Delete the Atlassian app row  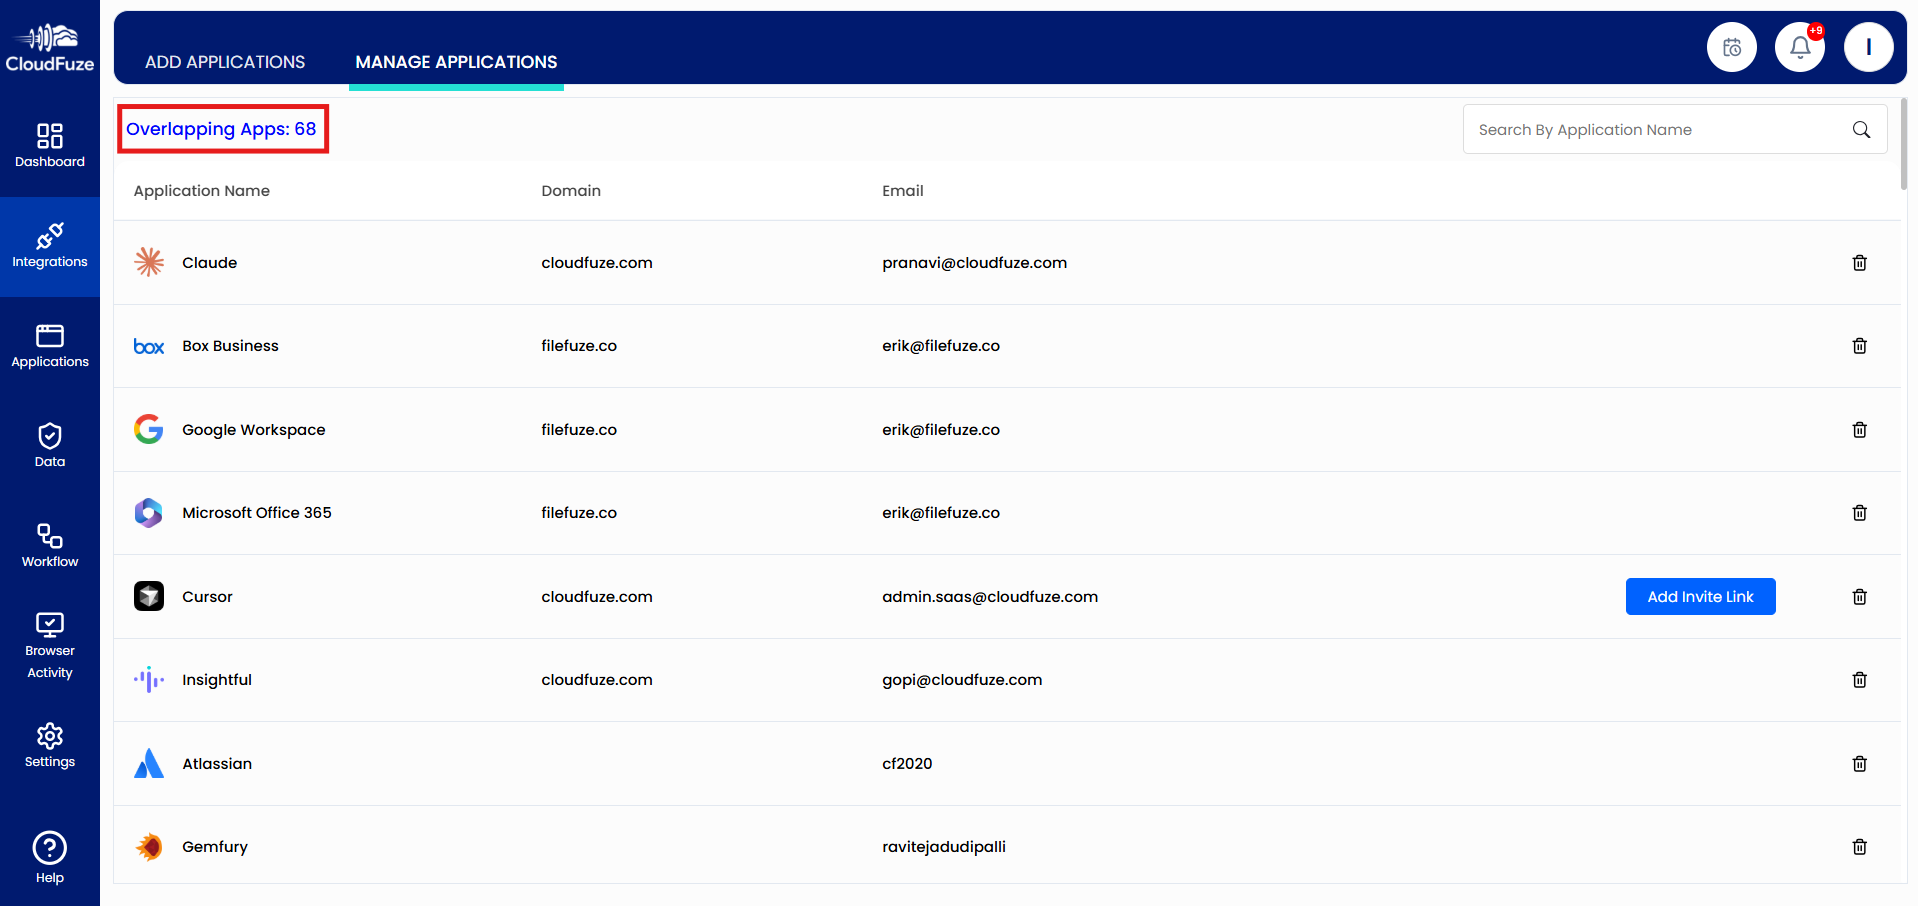pos(1859,763)
